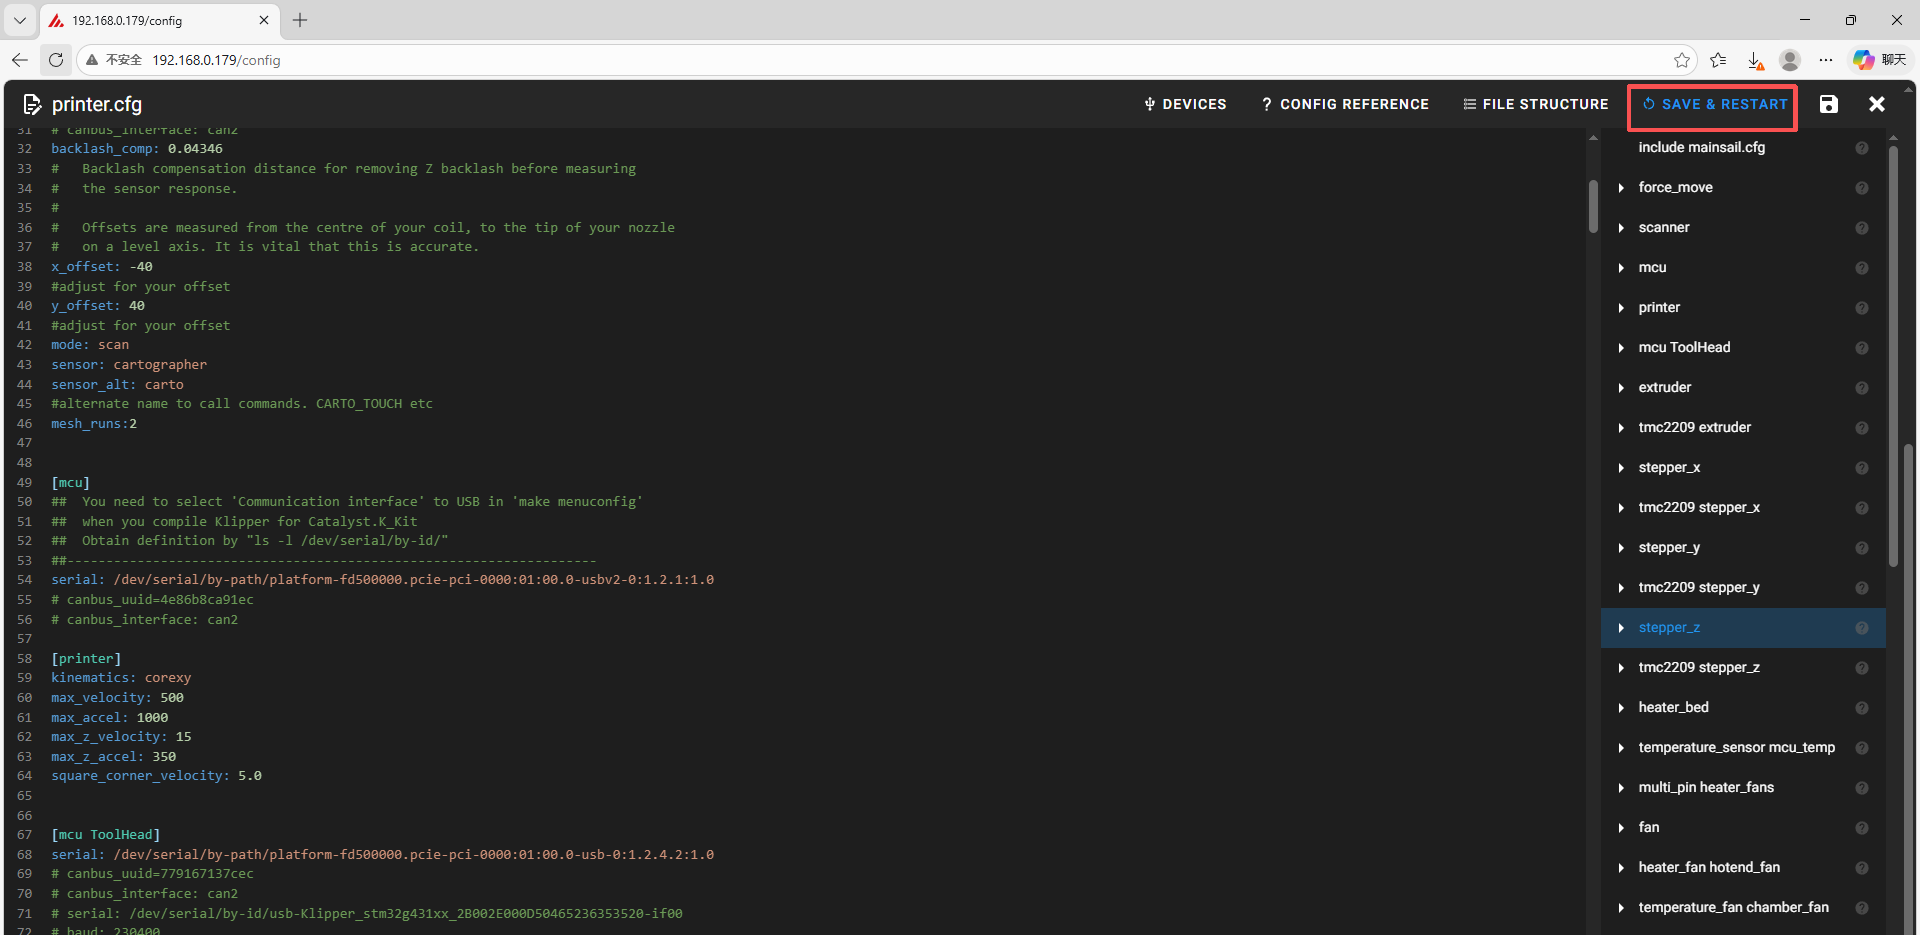
Task: Click the browser refresh icon
Action: point(56,60)
